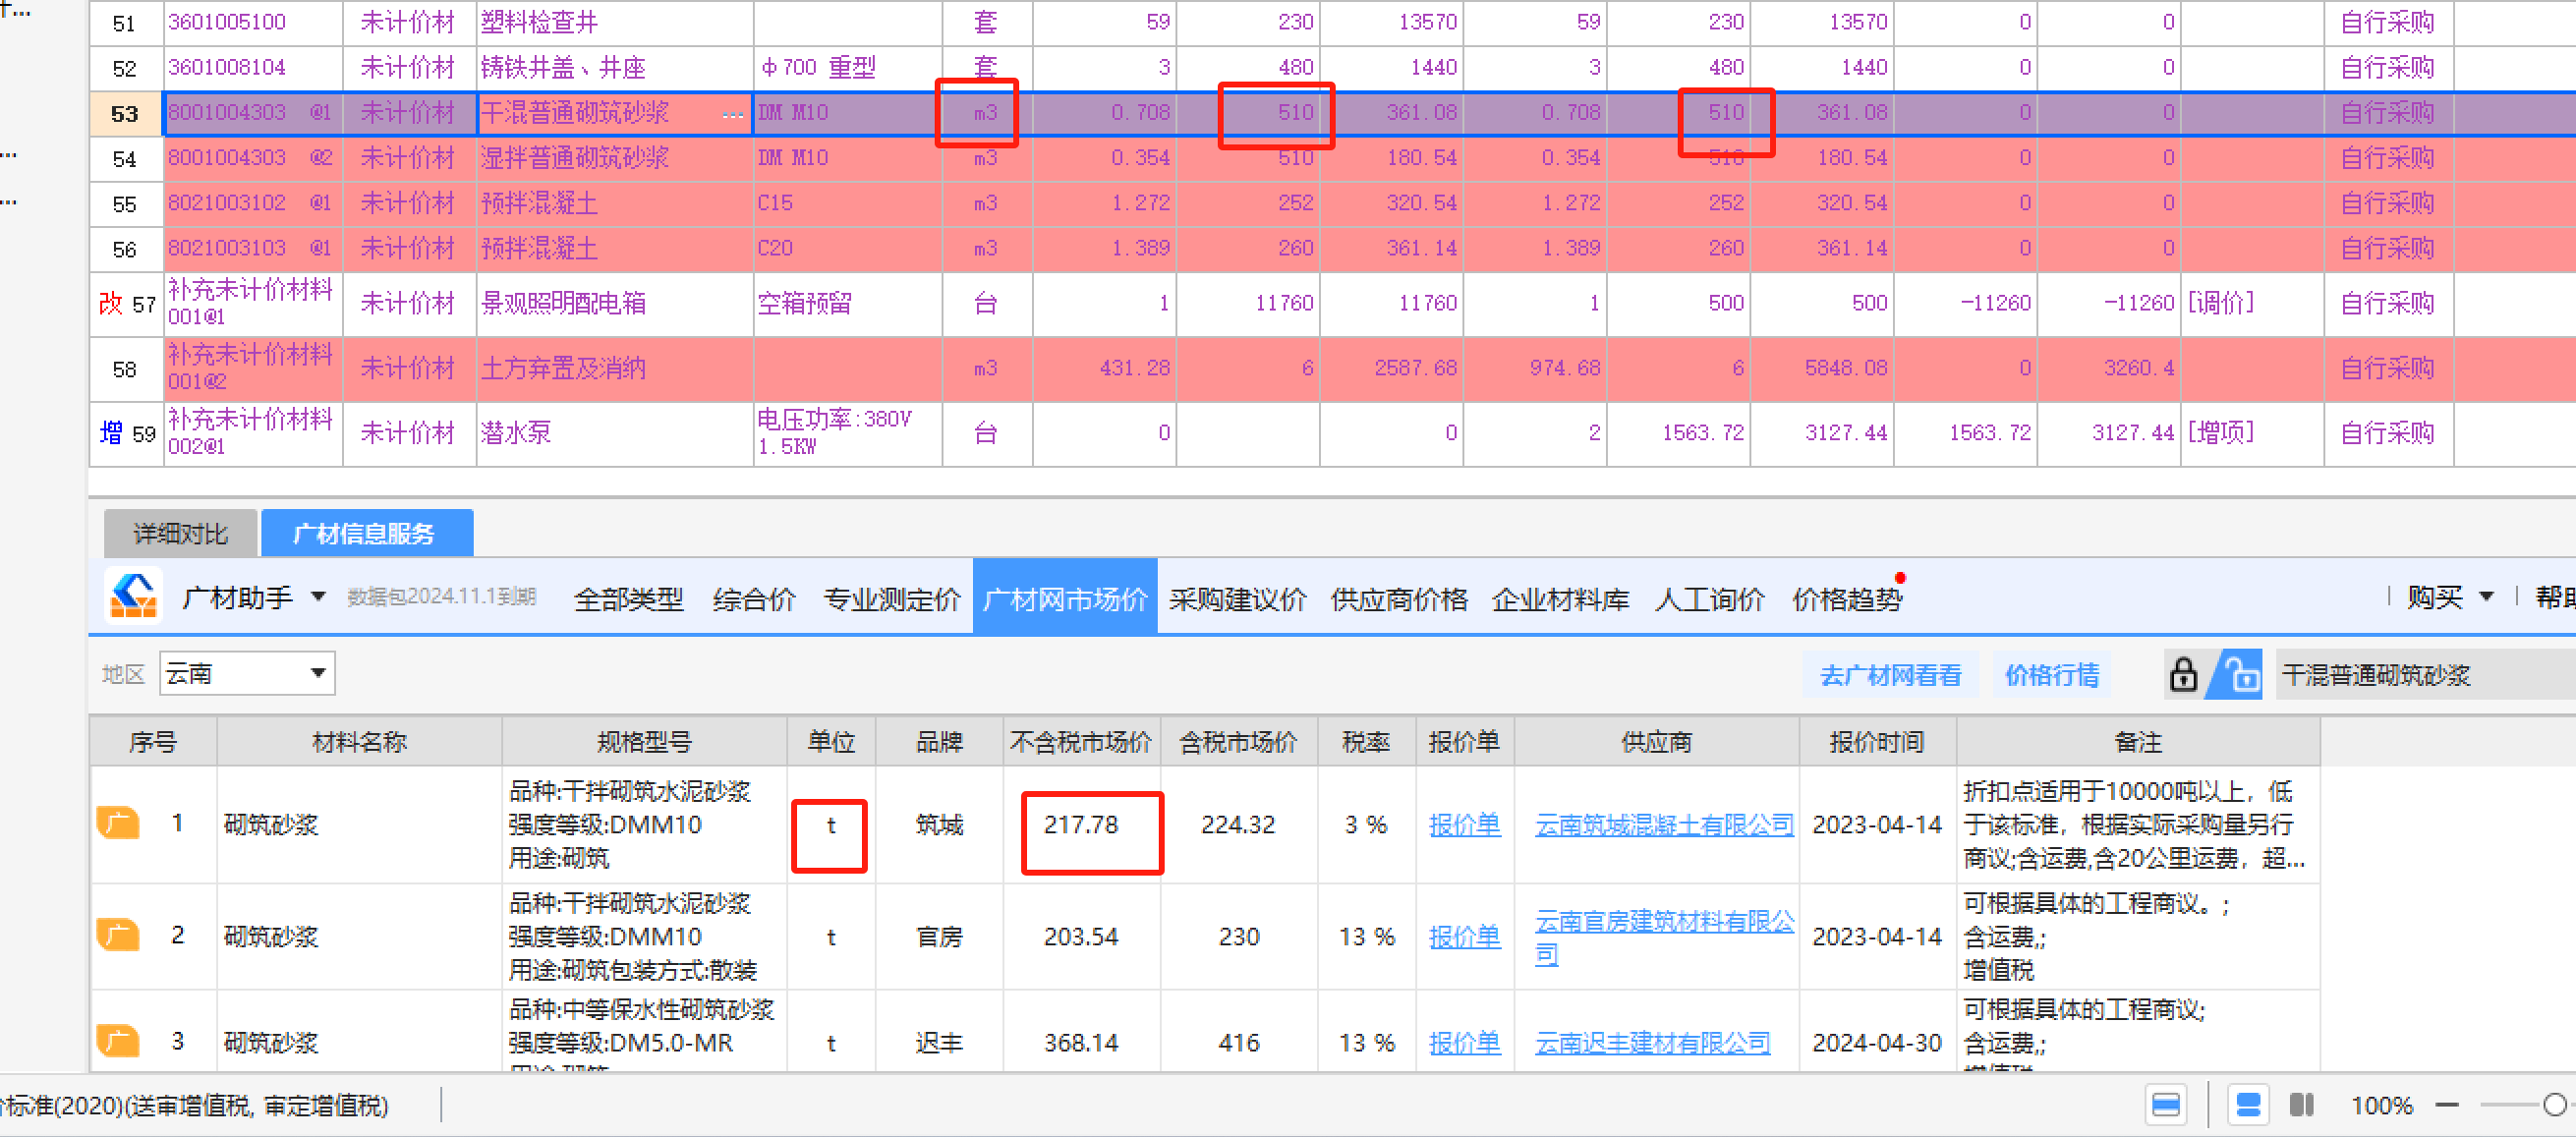This screenshot has width=2576, height=1137.
Task: Select the 专业测定价 tab
Action: (891, 598)
